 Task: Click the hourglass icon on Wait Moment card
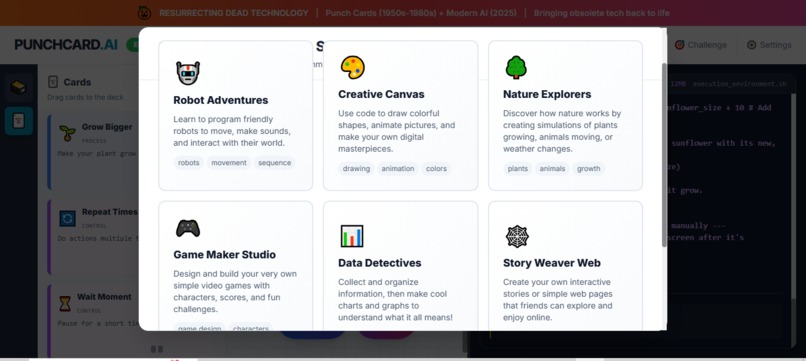65,303
